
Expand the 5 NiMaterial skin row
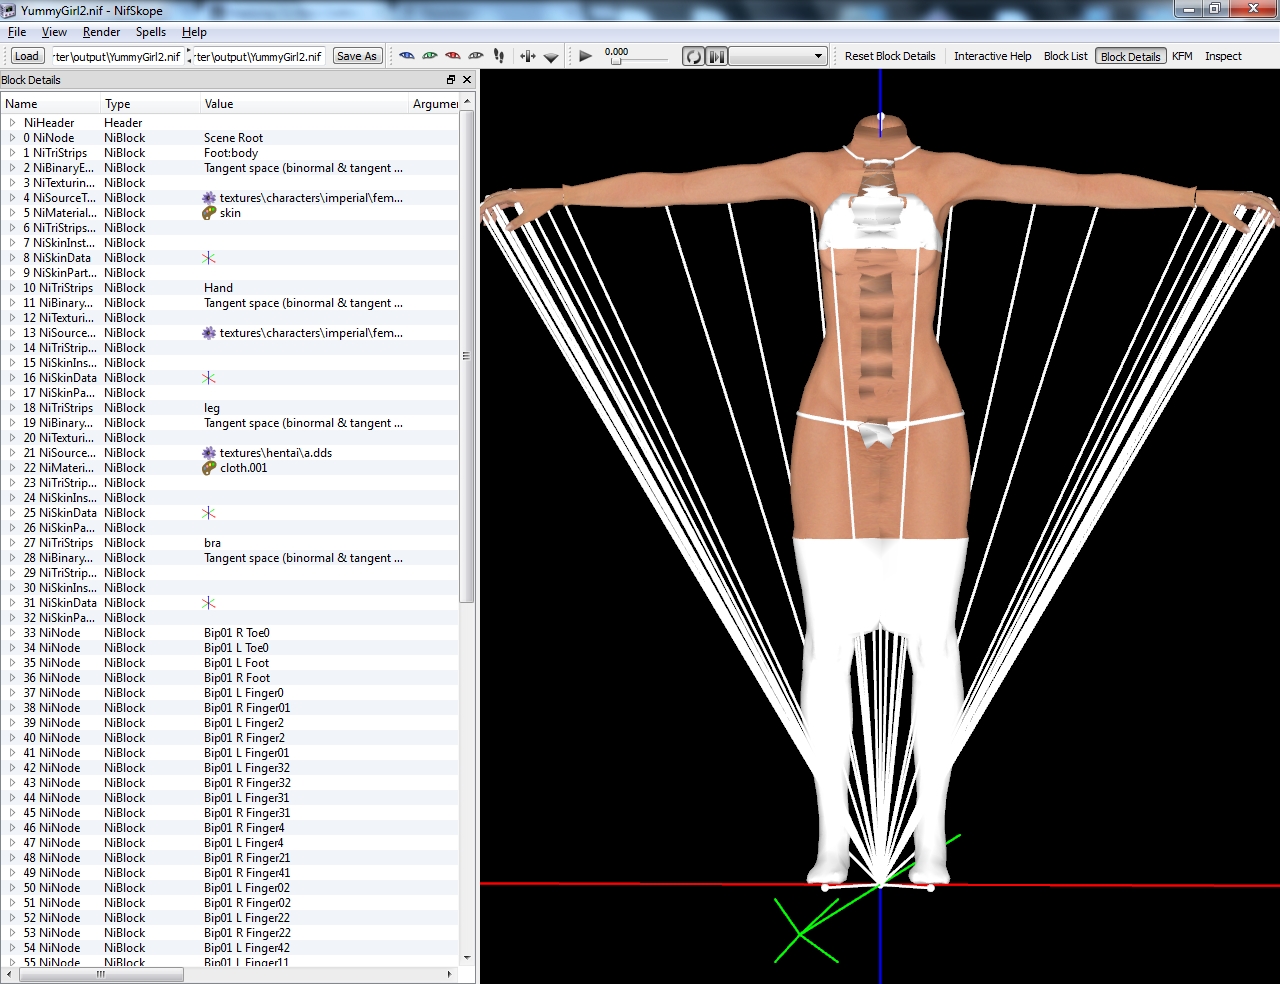pos(12,213)
